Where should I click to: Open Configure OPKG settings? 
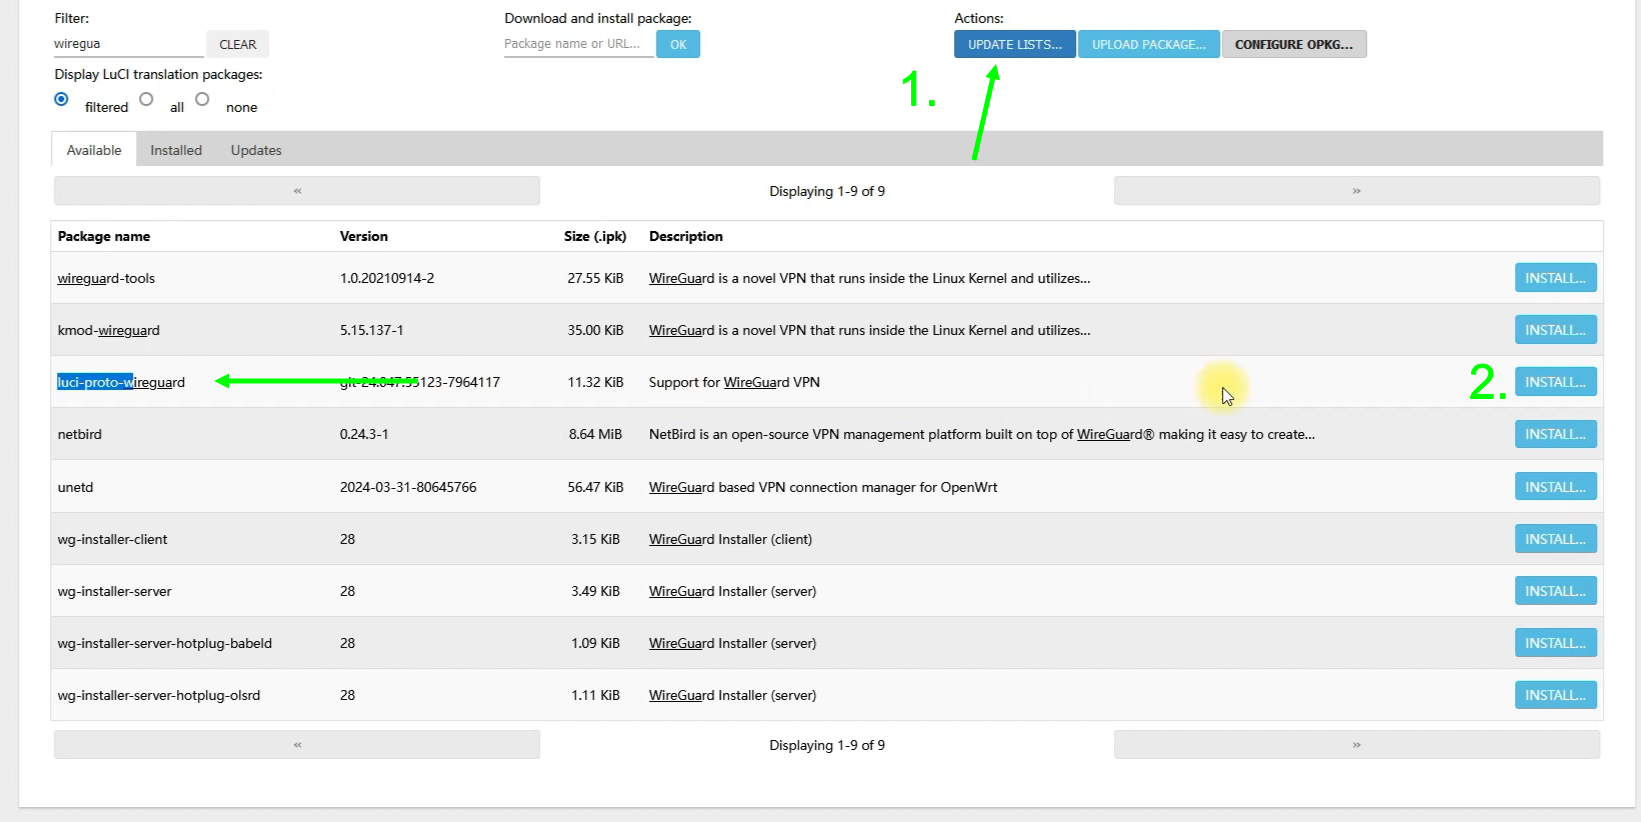[1293, 44]
